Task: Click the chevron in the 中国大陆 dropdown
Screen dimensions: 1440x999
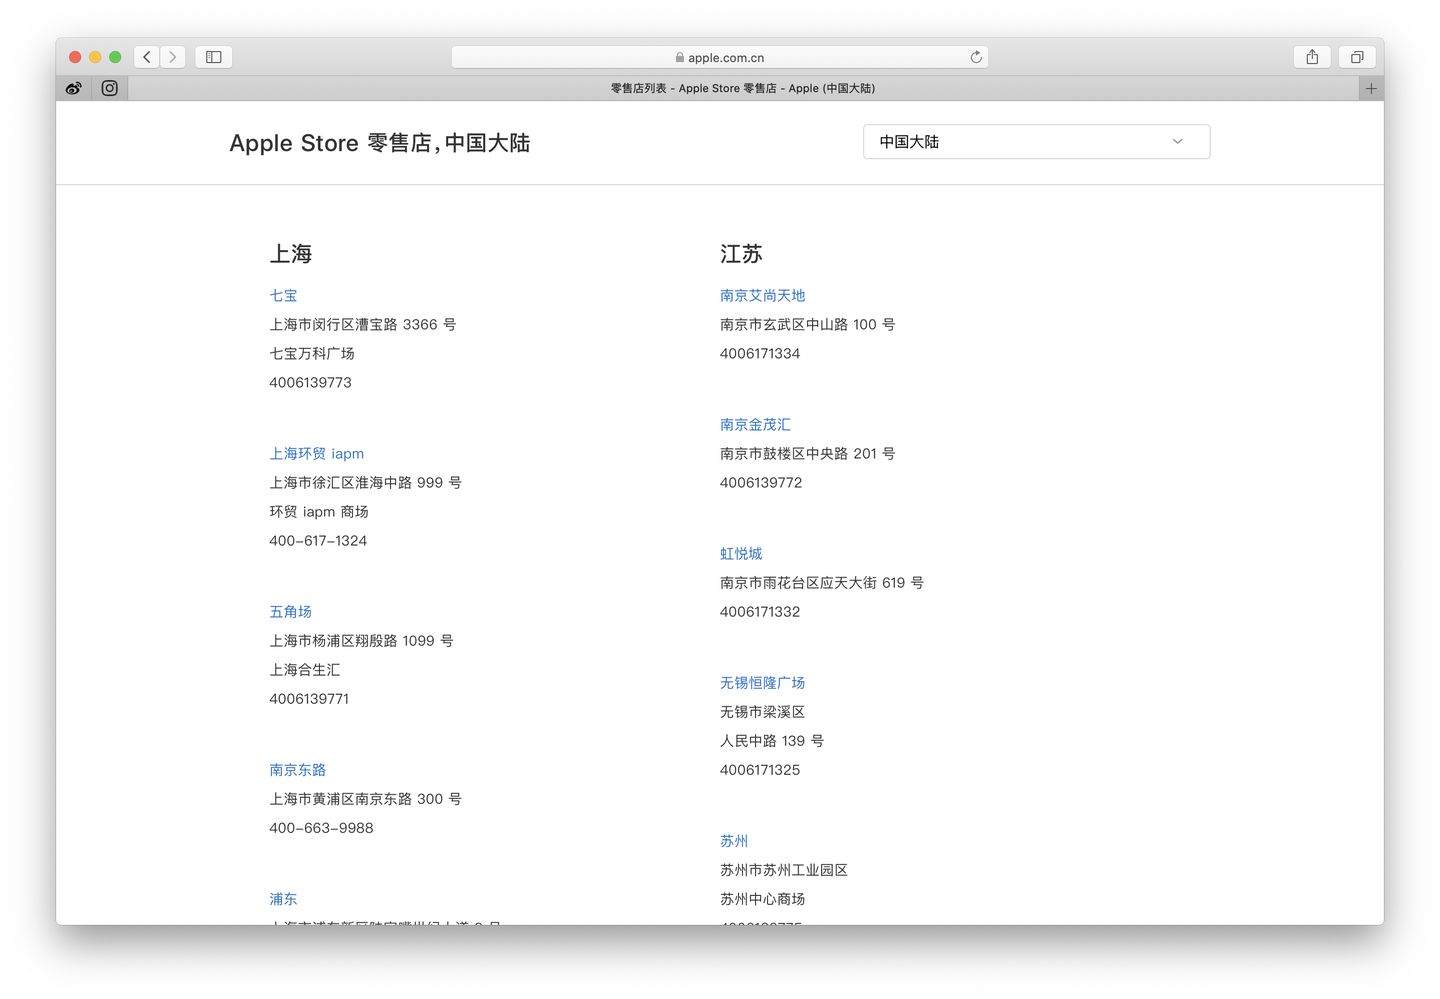Action: pyautogui.click(x=1177, y=142)
